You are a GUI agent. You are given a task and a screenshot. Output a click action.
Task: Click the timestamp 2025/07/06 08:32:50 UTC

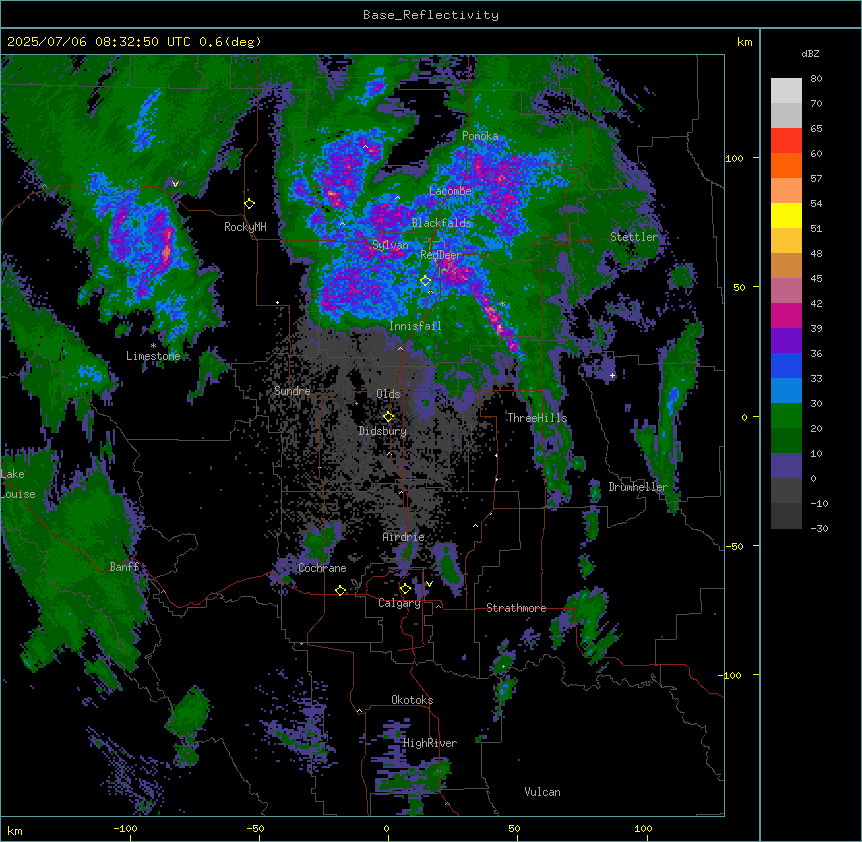point(98,42)
